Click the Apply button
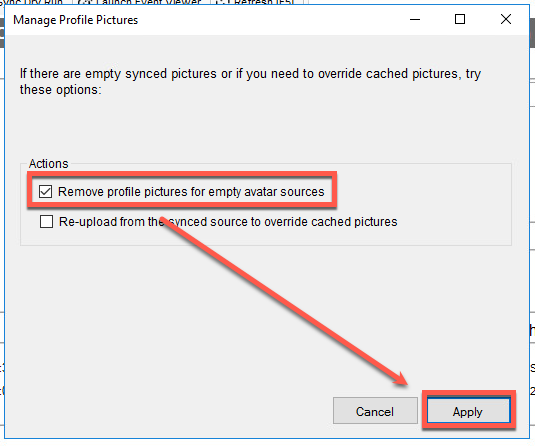Screen dimensions: 535x446 click(x=468, y=411)
